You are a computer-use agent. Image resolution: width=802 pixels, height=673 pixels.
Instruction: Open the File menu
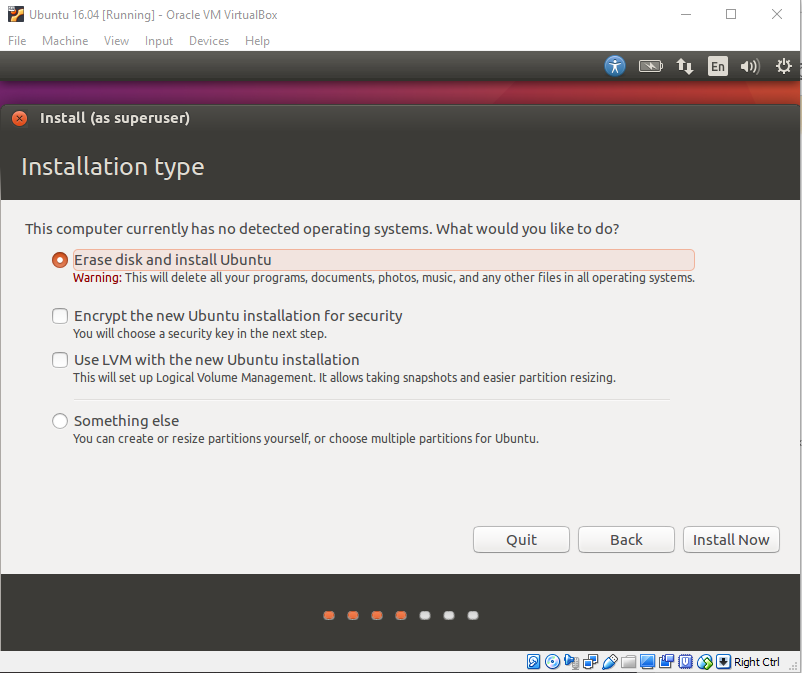(x=17, y=41)
